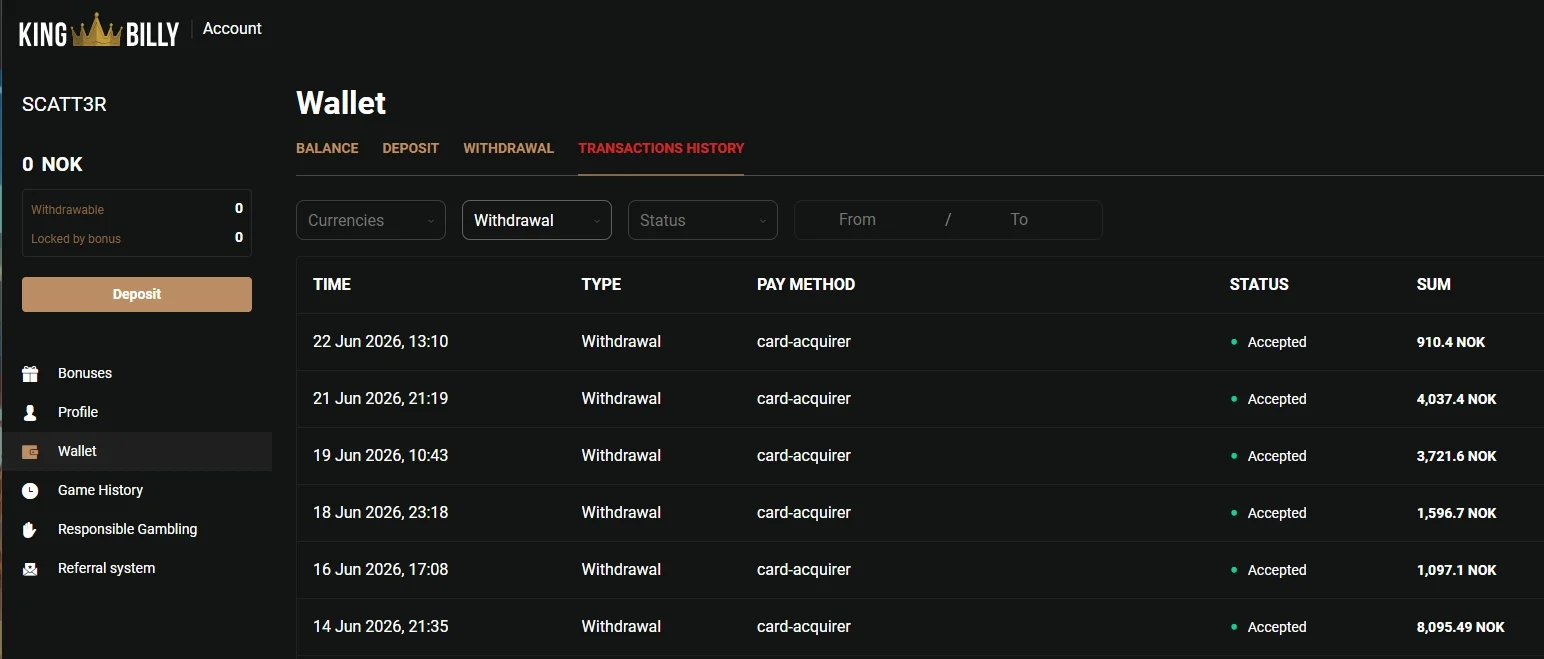Click Withdrawal type in the 16 Jun row
The width and height of the screenshot is (1544, 659).
tap(621, 570)
